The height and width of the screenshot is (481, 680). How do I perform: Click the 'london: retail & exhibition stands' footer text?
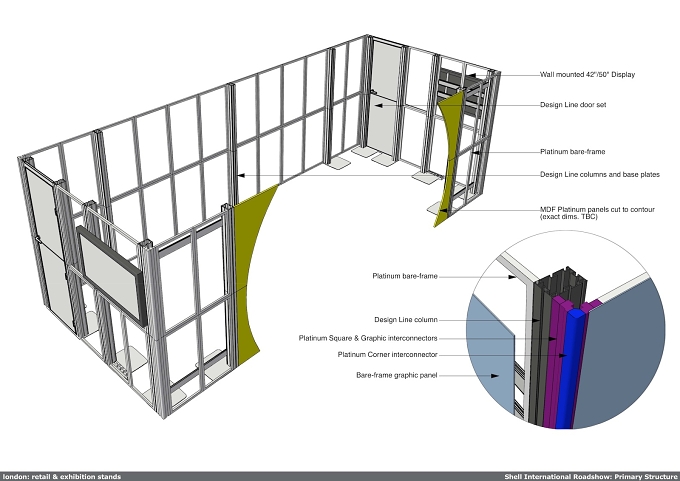[62, 477]
